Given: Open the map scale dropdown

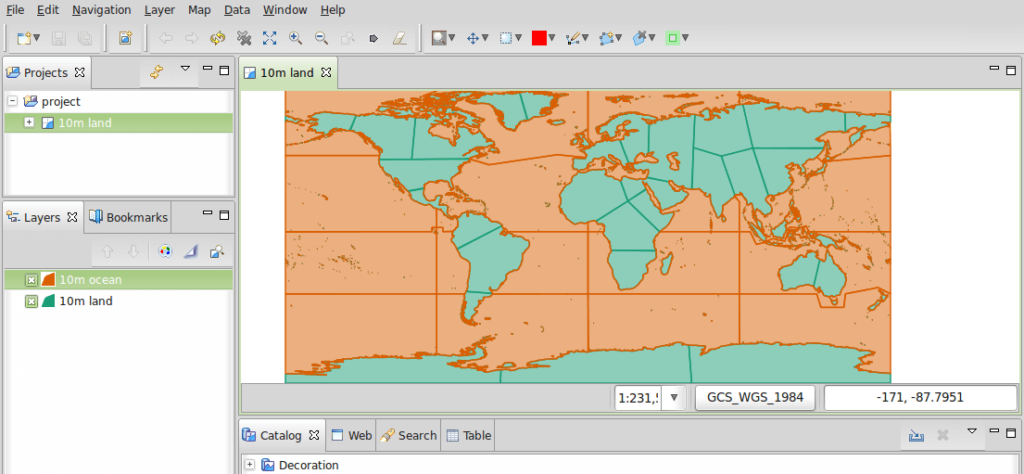Looking at the screenshot, I should [x=674, y=398].
